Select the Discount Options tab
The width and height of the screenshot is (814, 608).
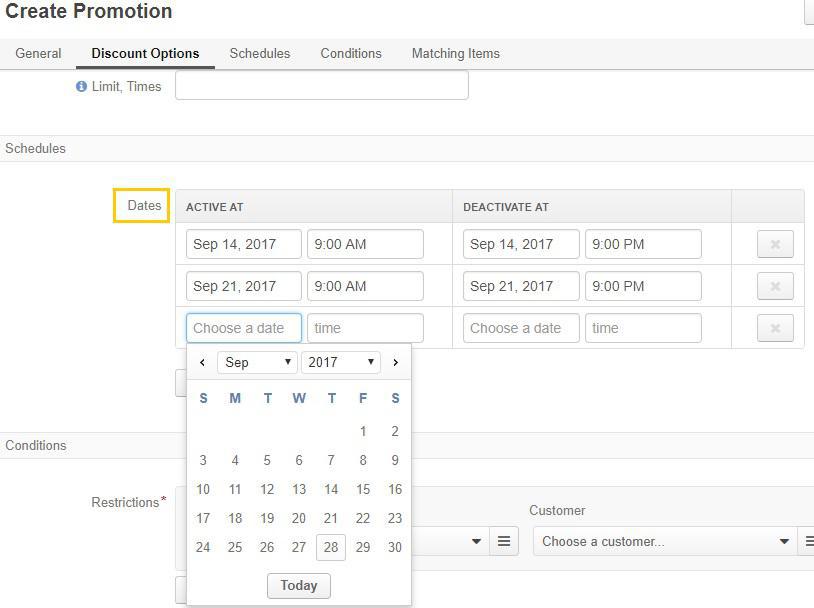click(x=145, y=53)
